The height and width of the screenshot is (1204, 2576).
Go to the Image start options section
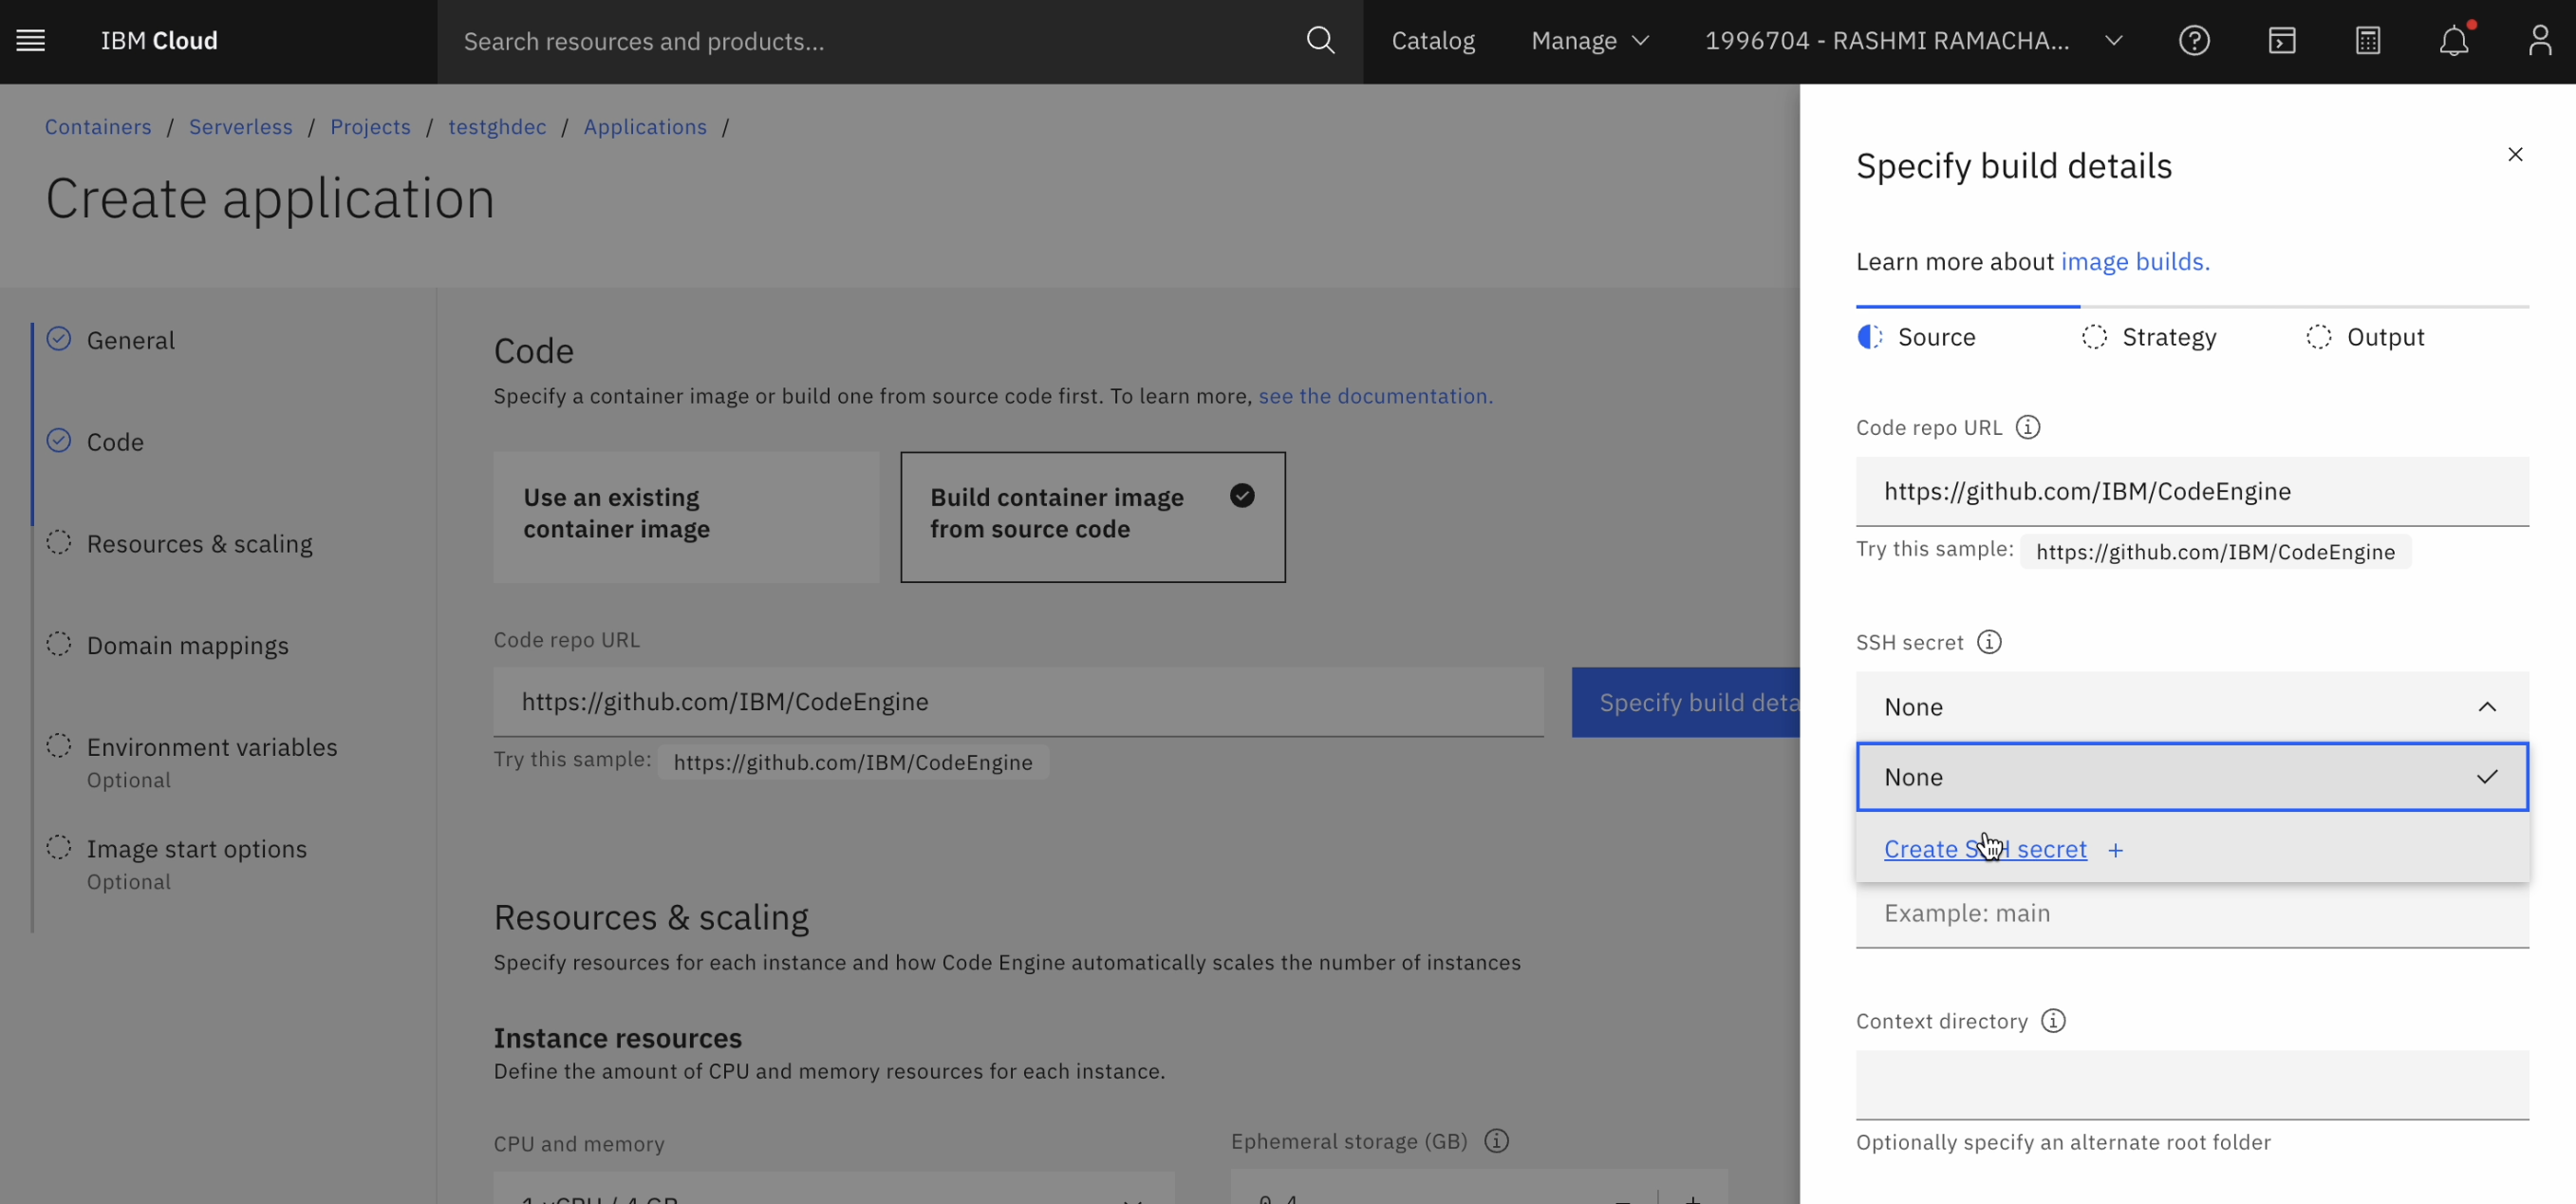pos(197,849)
